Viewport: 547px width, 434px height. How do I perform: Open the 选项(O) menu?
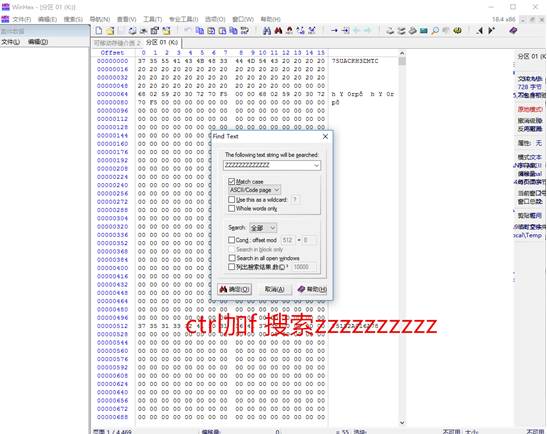pyautogui.click(x=215, y=19)
